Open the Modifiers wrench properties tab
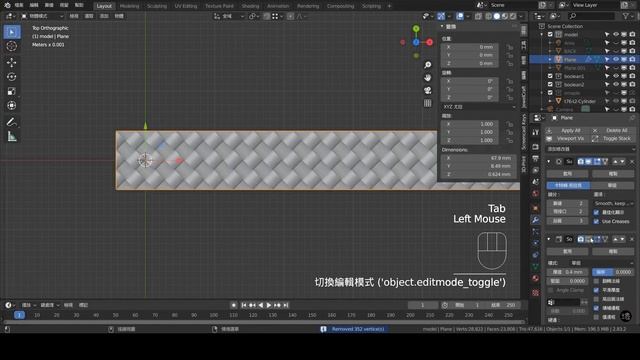Image resolution: width=640 pixels, height=360 pixels. point(536,220)
